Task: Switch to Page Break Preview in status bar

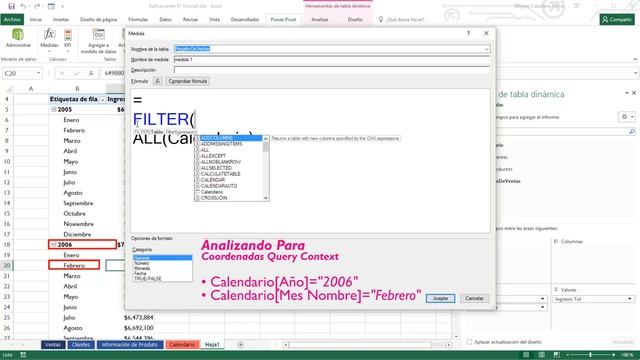Action: (x=556, y=355)
